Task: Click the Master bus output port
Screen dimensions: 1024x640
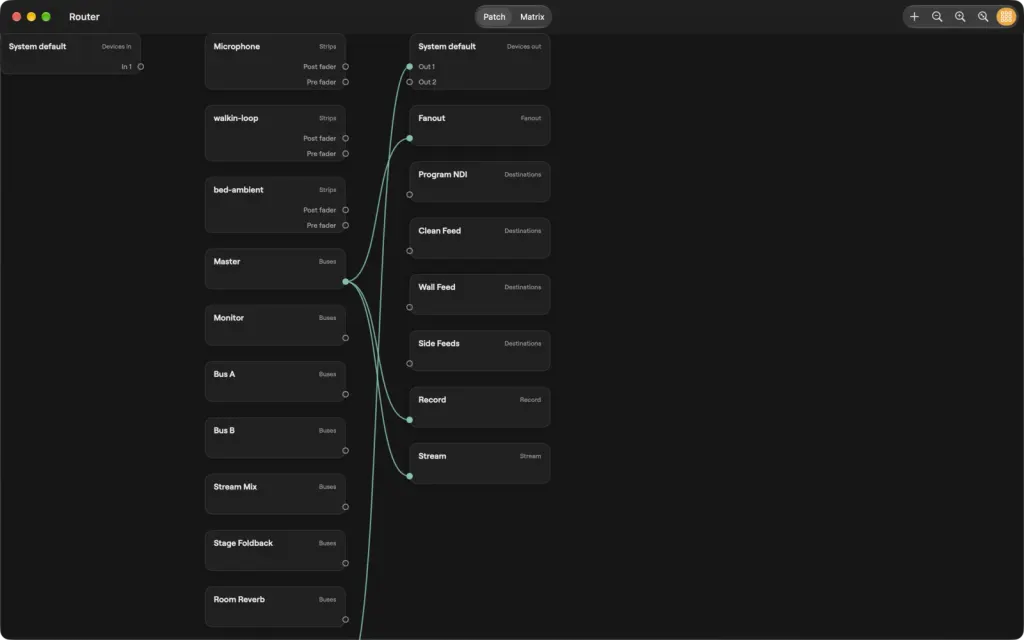Action: (x=345, y=282)
